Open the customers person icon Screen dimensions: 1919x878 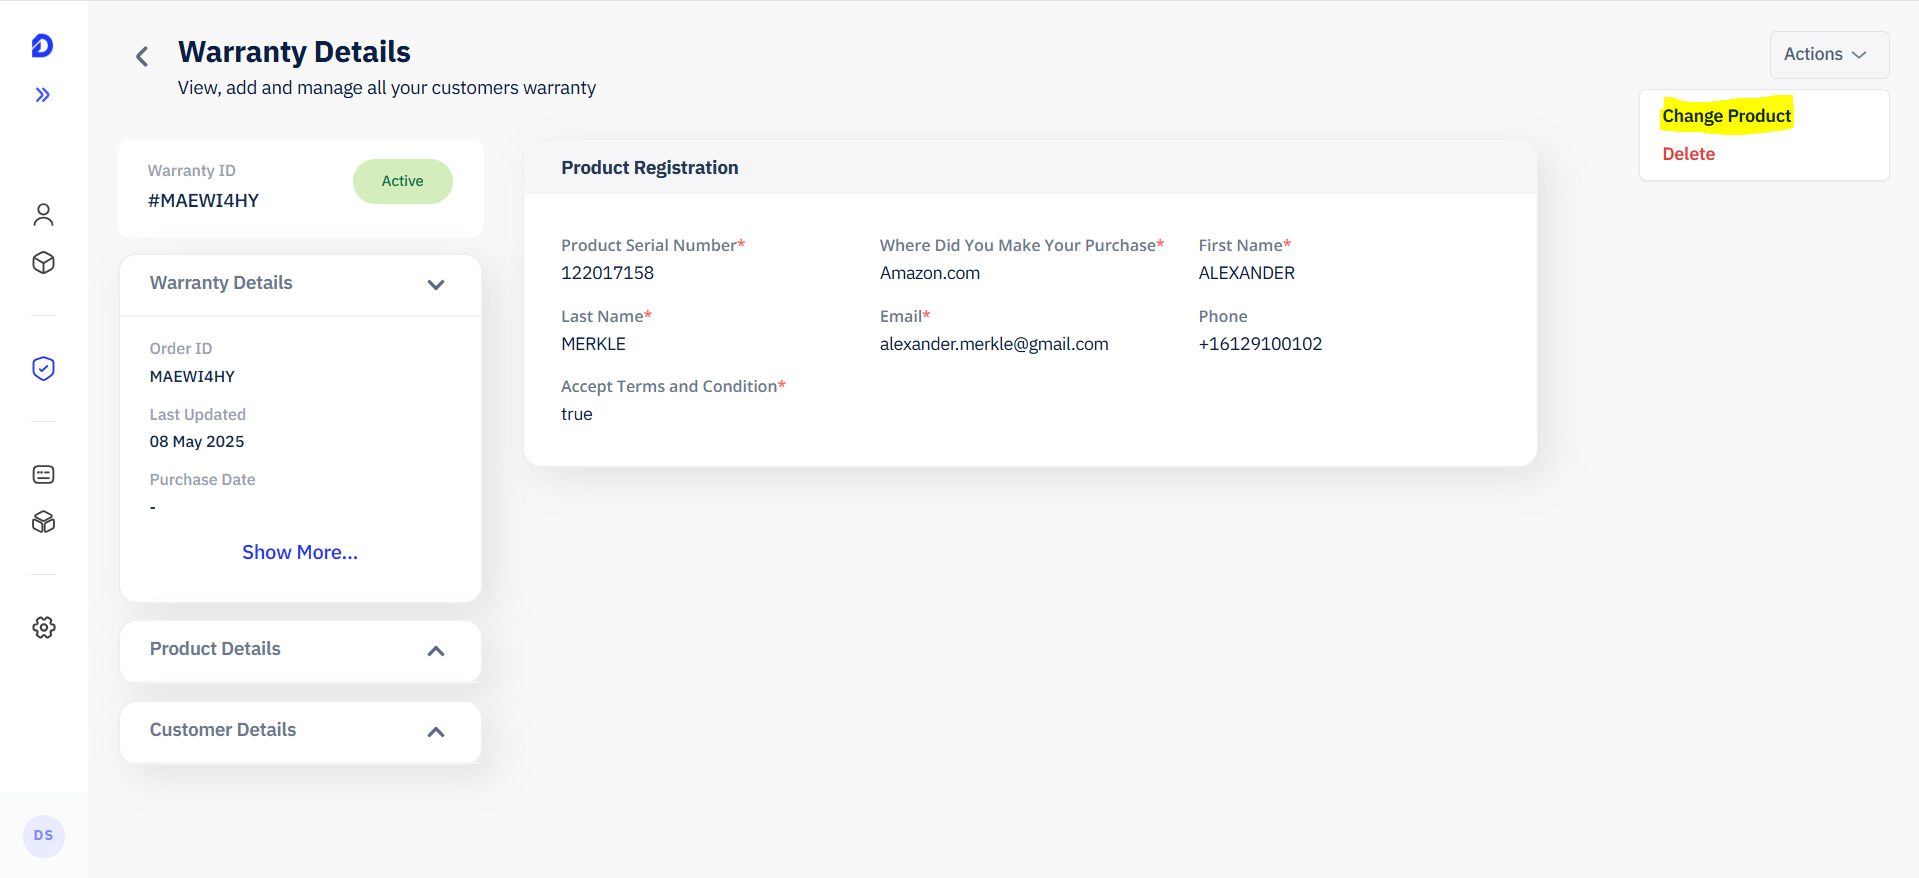click(x=43, y=215)
